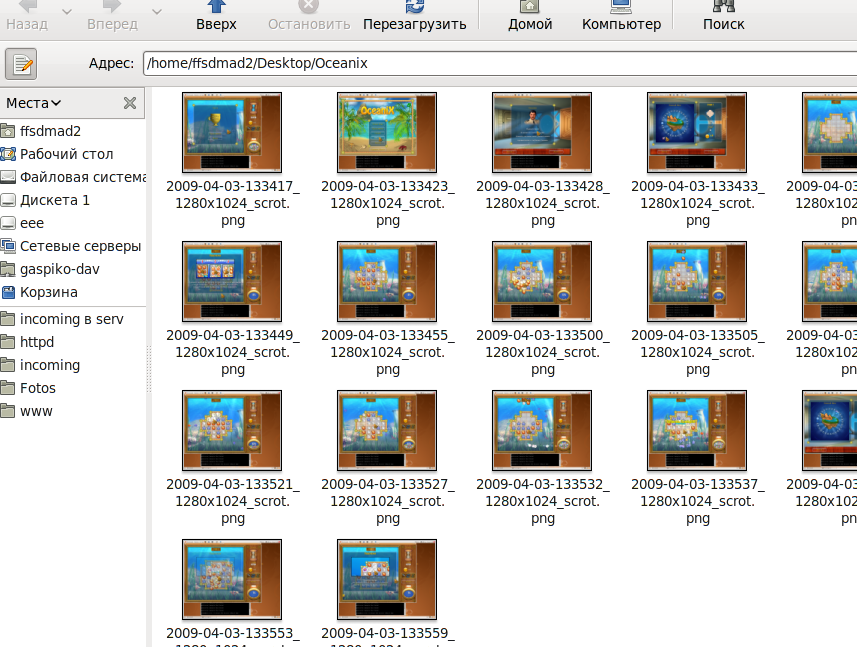Open forward history dropdown arrow
This screenshot has height=647, width=857.
(157, 12)
